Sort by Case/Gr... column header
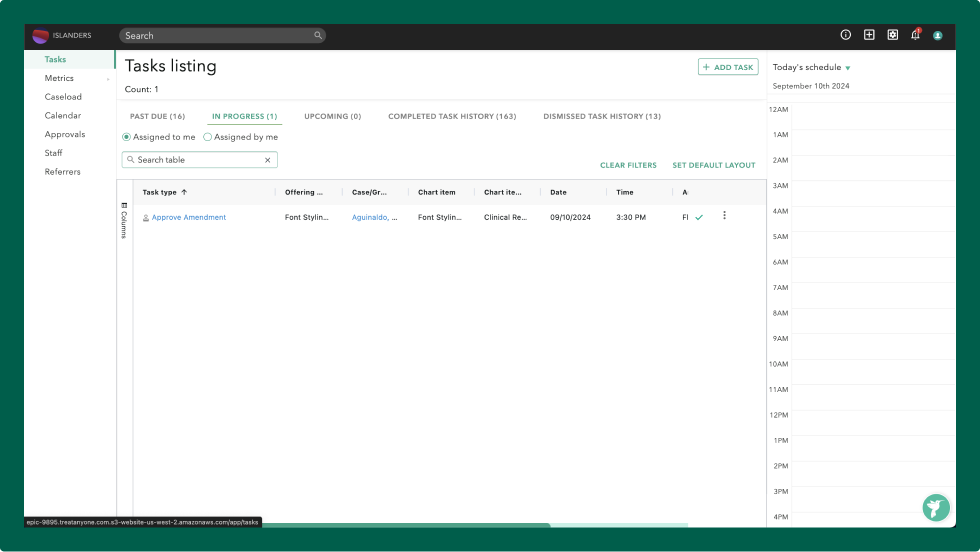Image resolution: width=980 pixels, height=552 pixels. coord(369,193)
